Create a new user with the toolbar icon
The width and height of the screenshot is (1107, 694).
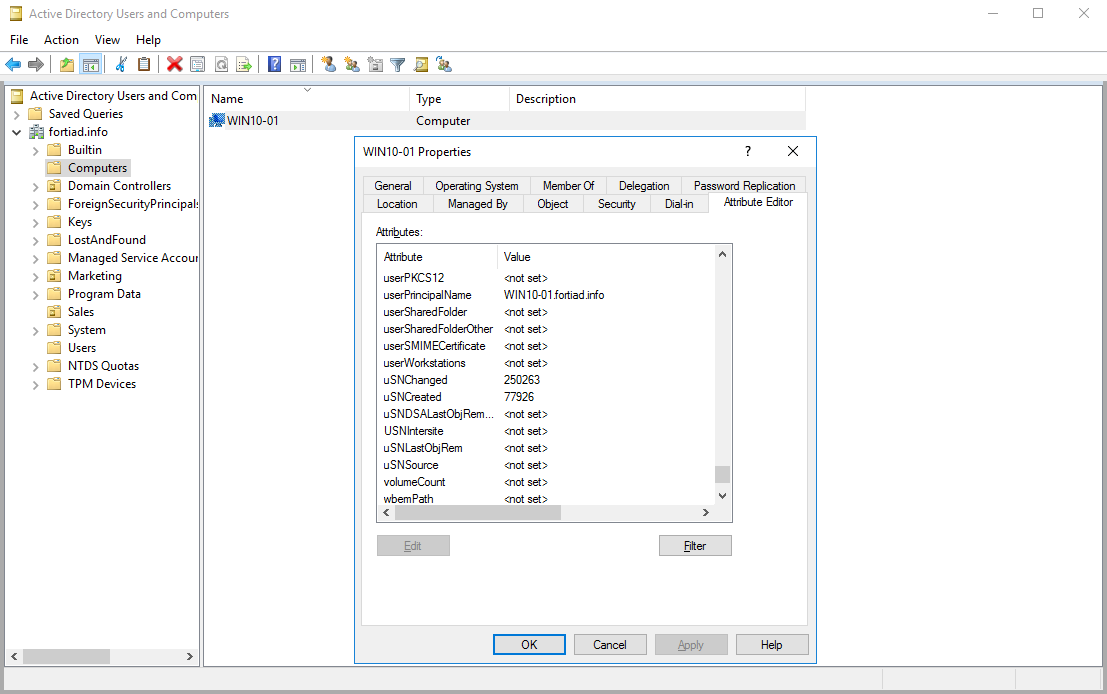[330, 64]
